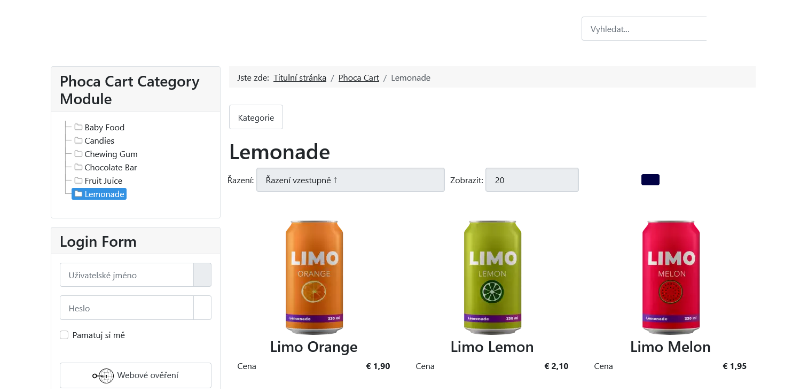Open the Limo Orange product image
This screenshot has height=389, width=800.
pos(314,278)
